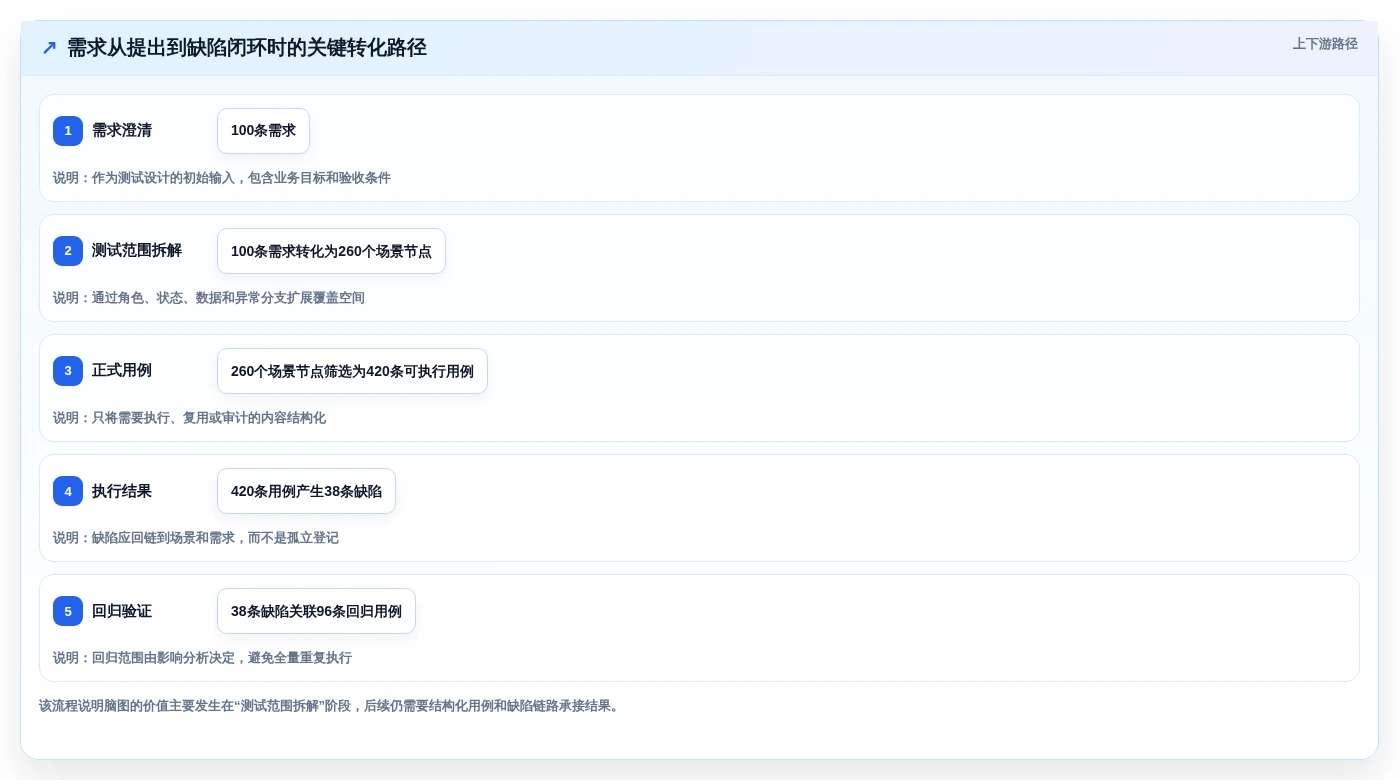
Task: Click the arrow icon beside the title
Action: pyautogui.click(x=49, y=48)
